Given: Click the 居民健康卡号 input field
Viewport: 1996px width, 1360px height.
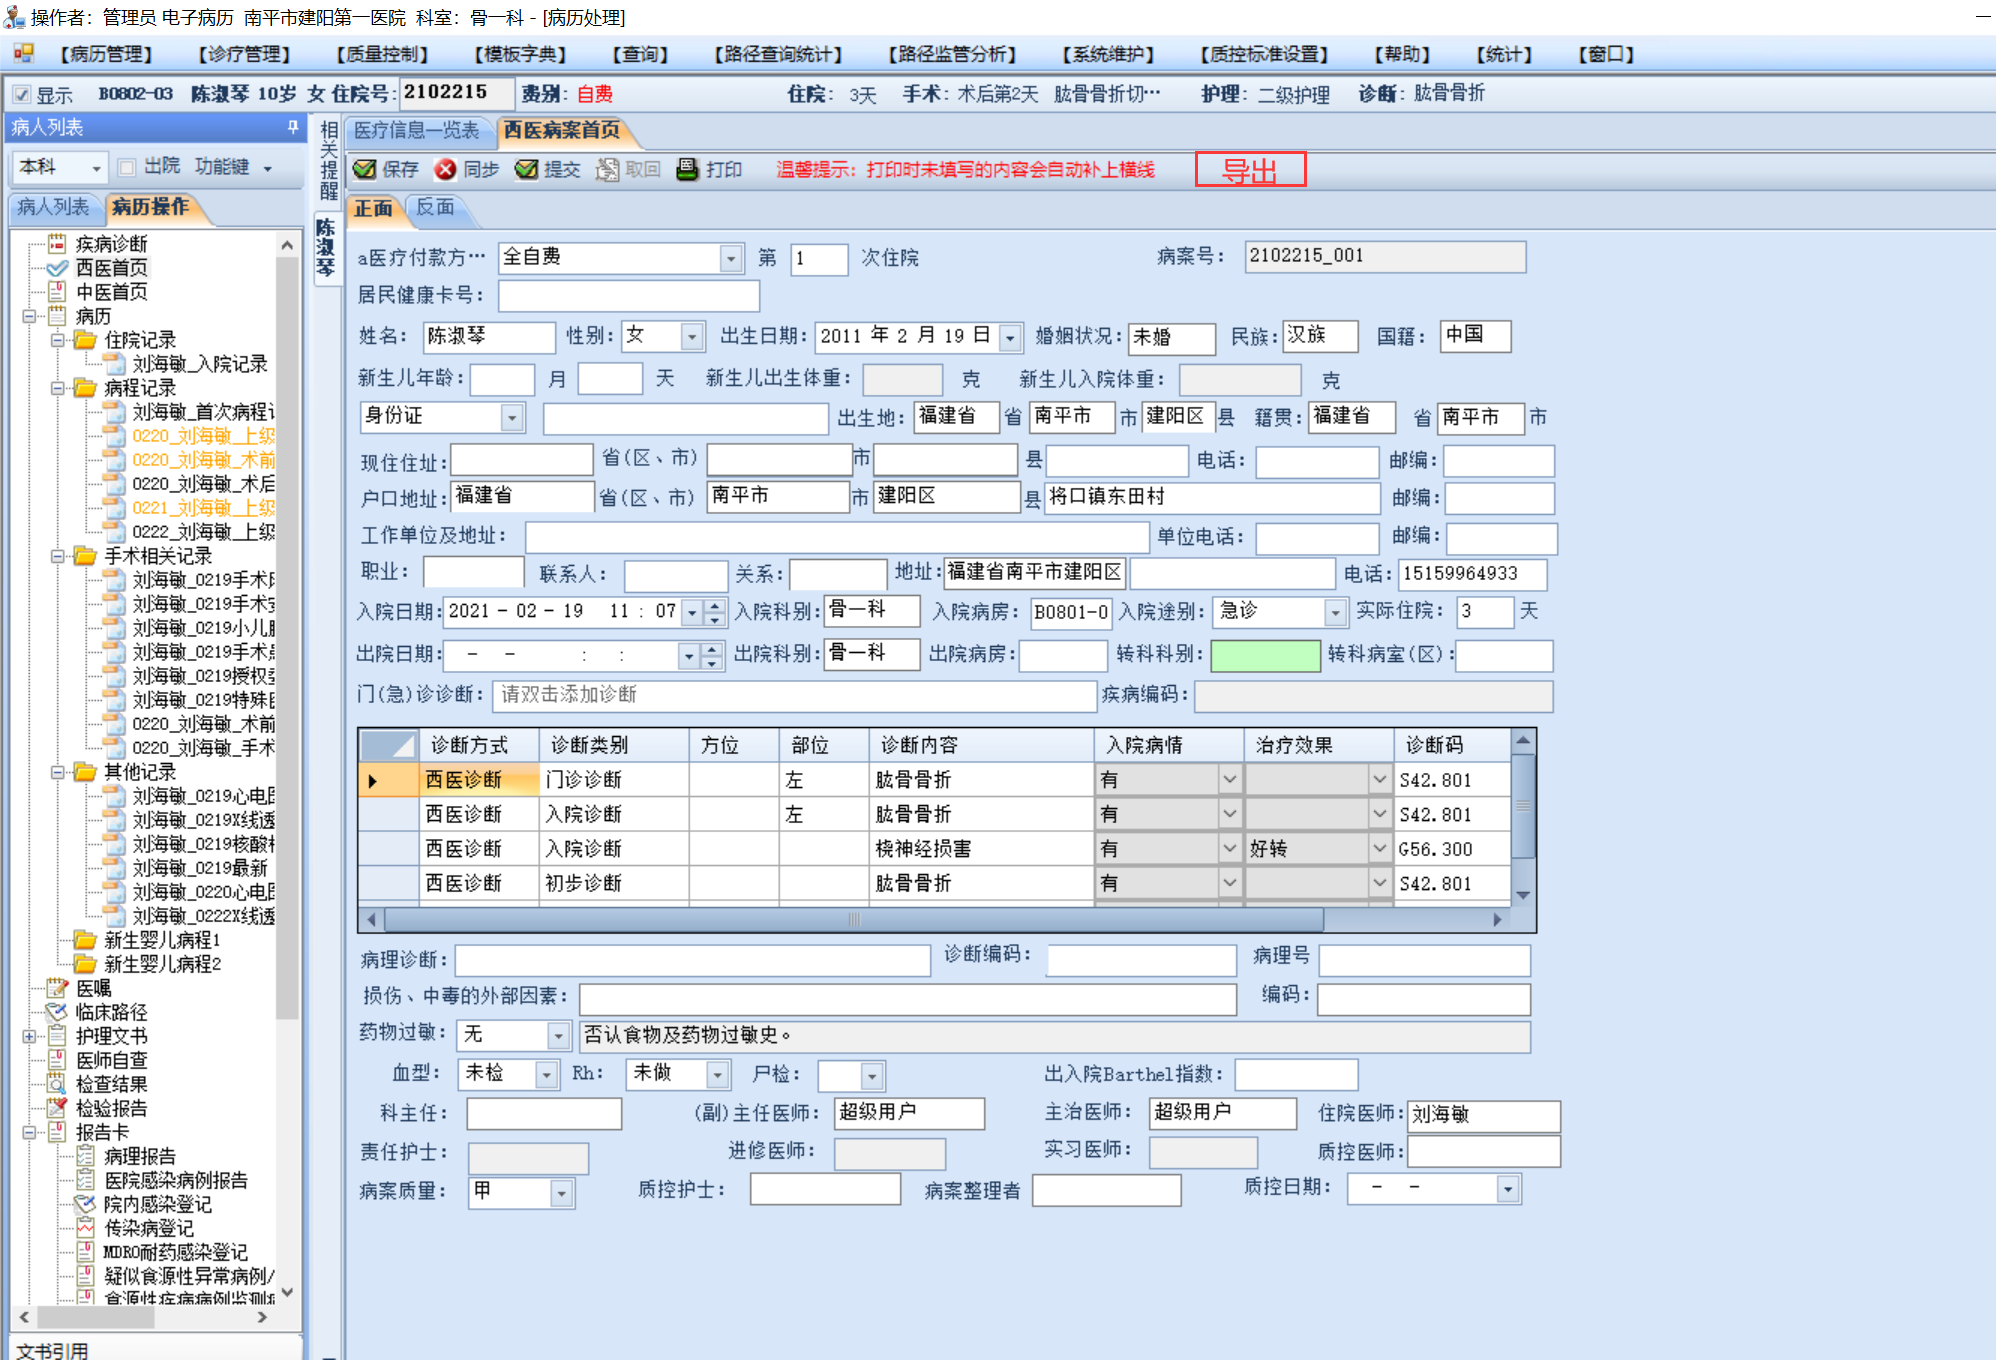Looking at the screenshot, I should coord(628,296).
